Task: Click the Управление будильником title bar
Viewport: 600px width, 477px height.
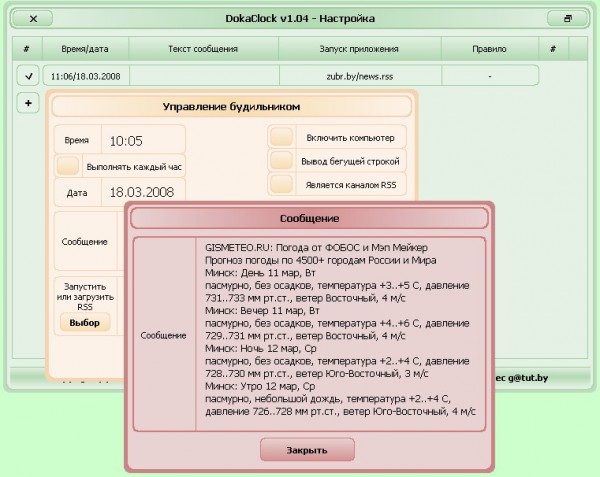Action: 232,106
